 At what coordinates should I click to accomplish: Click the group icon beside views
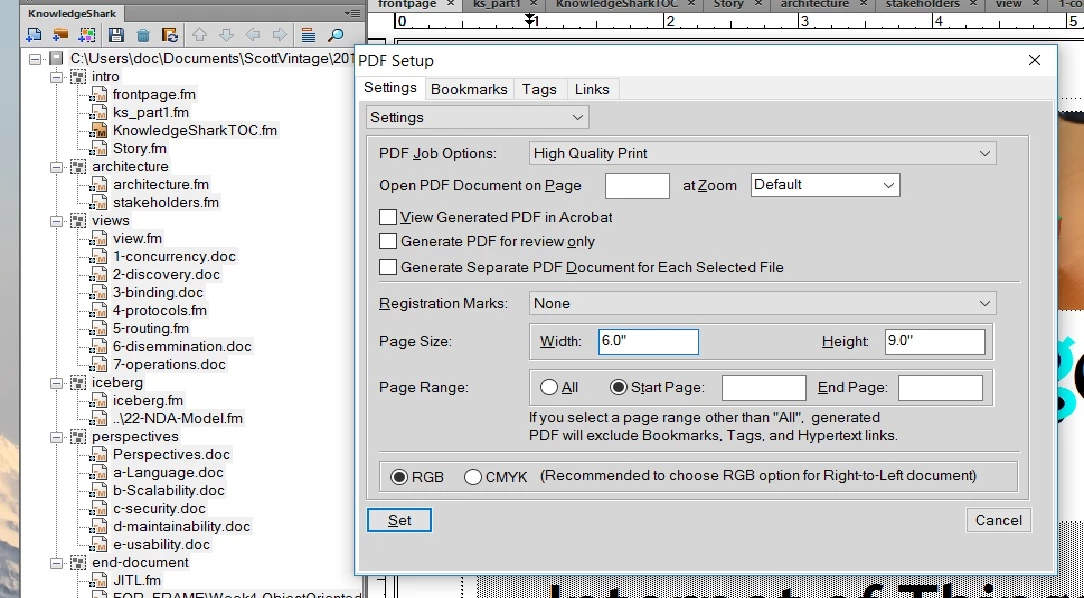click(x=78, y=221)
